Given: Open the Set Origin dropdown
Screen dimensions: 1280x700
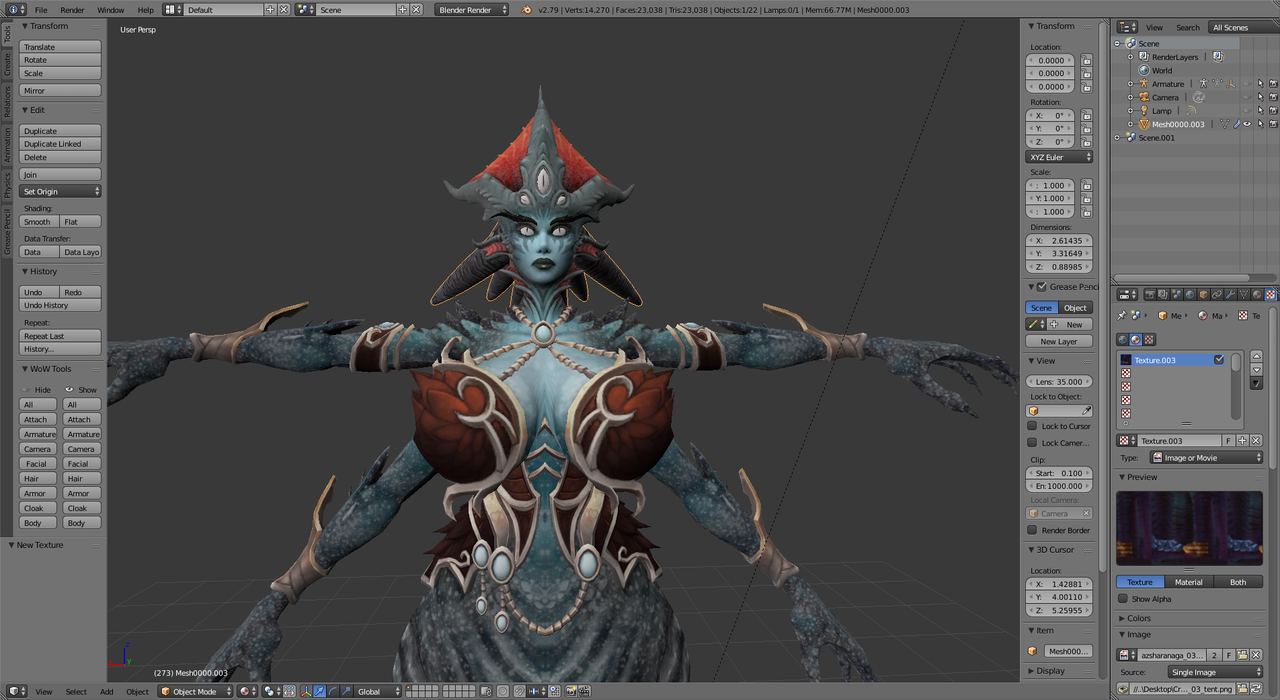Looking at the screenshot, I should pyautogui.click(x=61, y=191).
